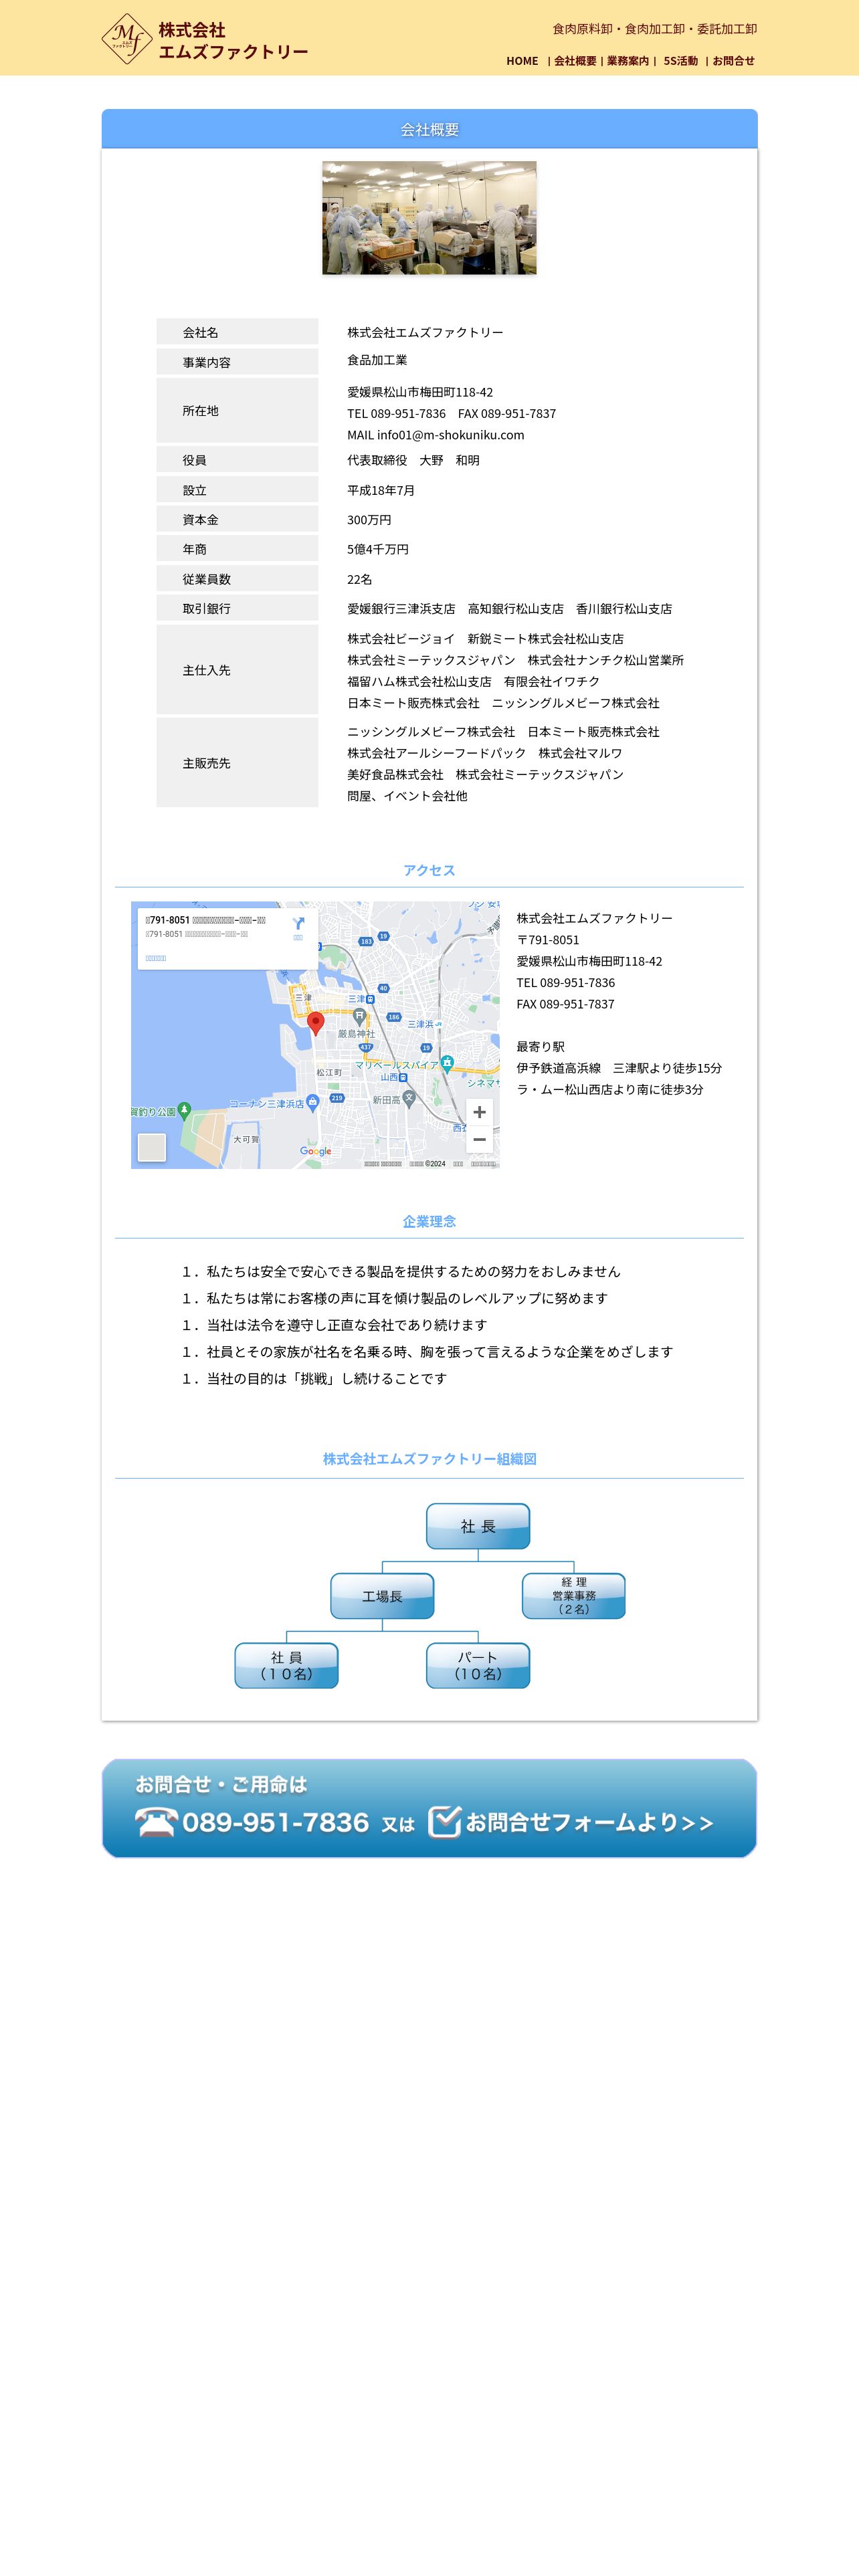Click the MAIL info01@m-shokuniku.com text
Image resolution: width=859 pixels, height=2576 pixels.
click(436, 435)
